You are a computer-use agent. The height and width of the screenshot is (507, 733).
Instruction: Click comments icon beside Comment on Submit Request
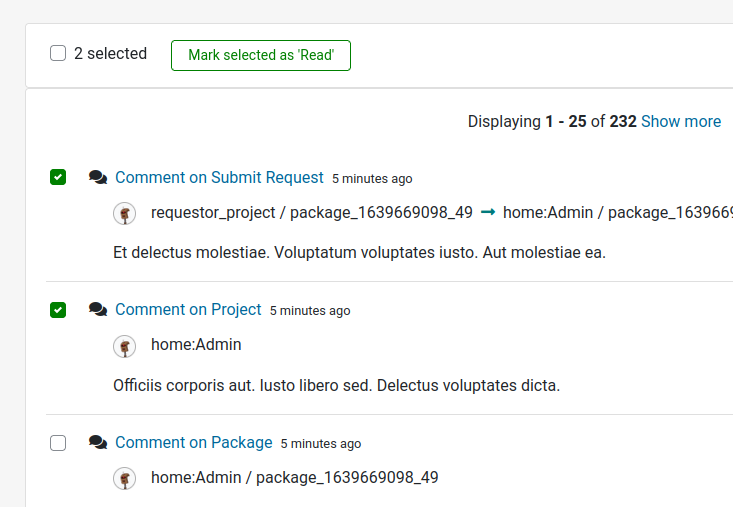click(98, 177)
